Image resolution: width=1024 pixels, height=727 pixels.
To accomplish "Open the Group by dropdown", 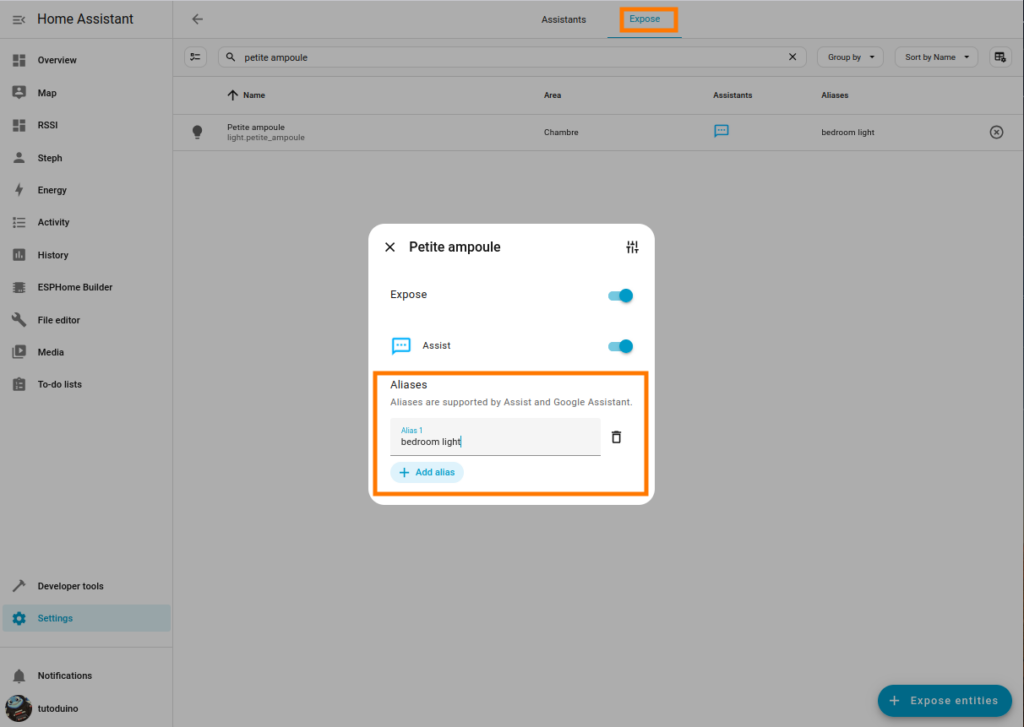I will pyautogui.click(x=849, y=57).
